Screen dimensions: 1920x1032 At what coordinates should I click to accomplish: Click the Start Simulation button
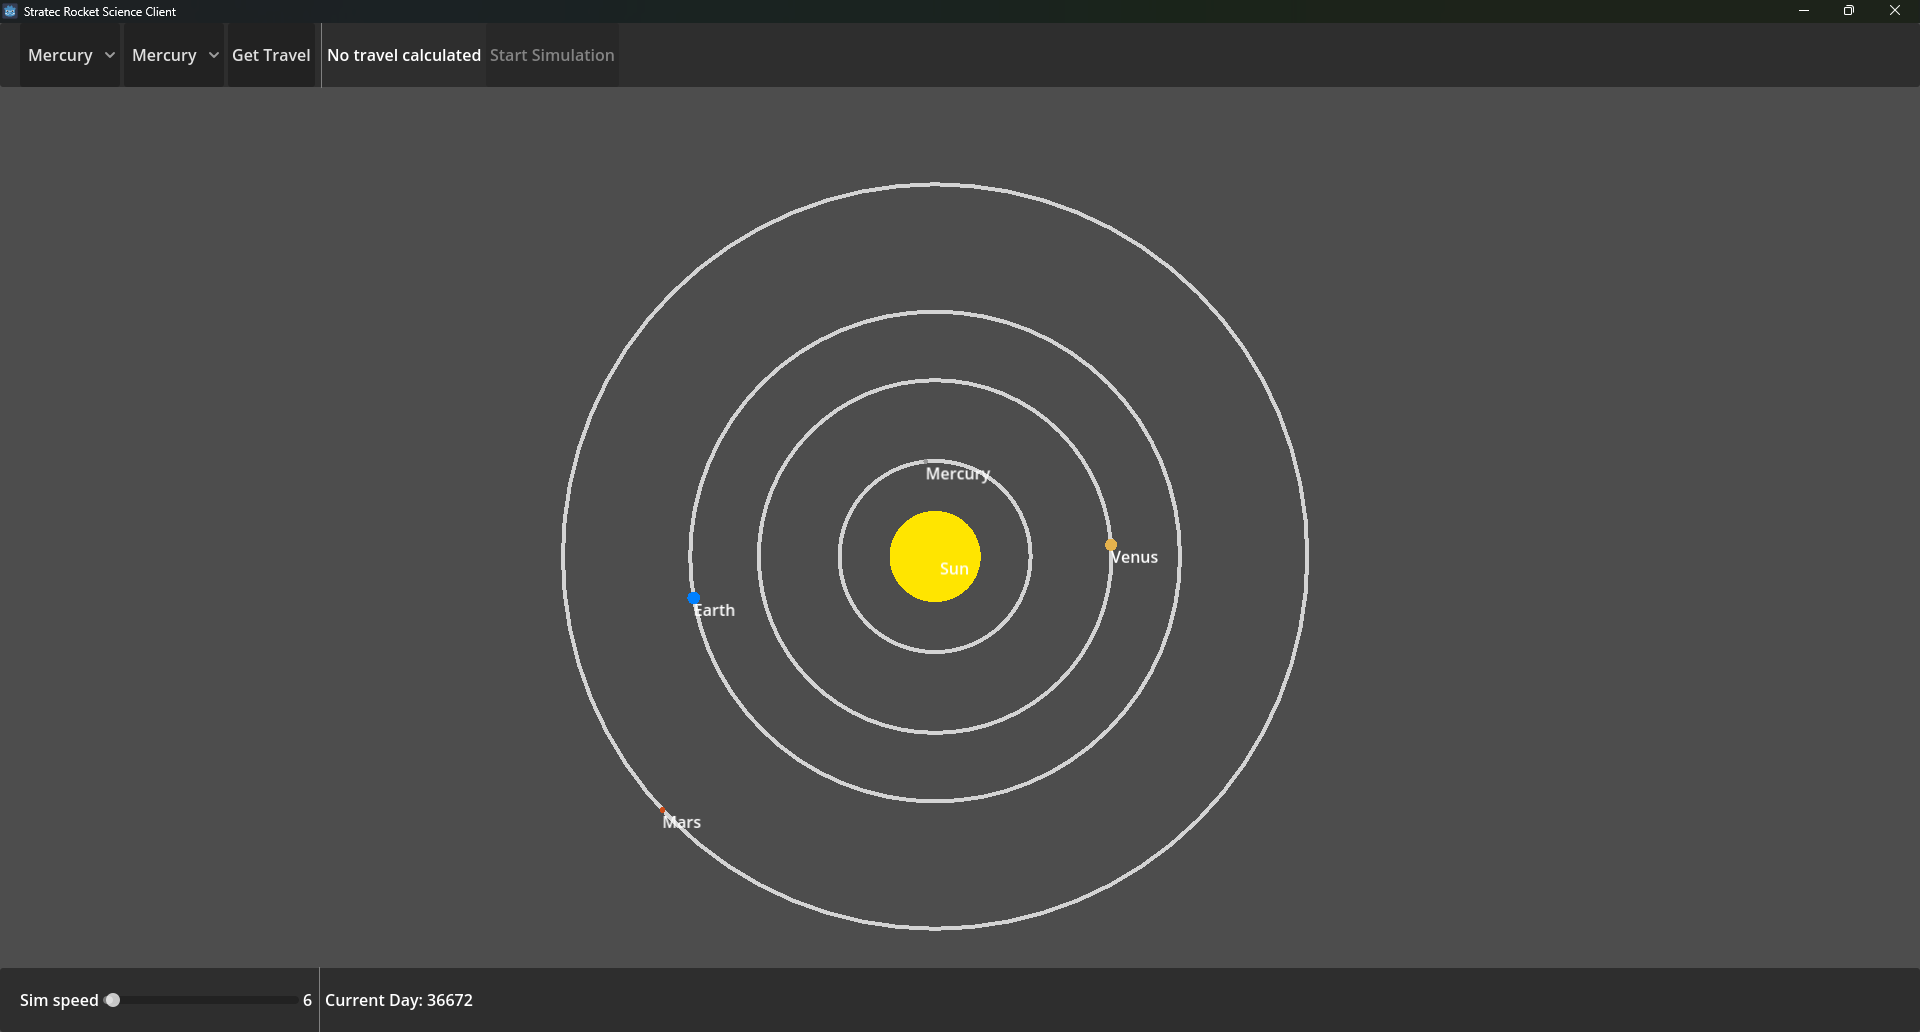(552, 55)
